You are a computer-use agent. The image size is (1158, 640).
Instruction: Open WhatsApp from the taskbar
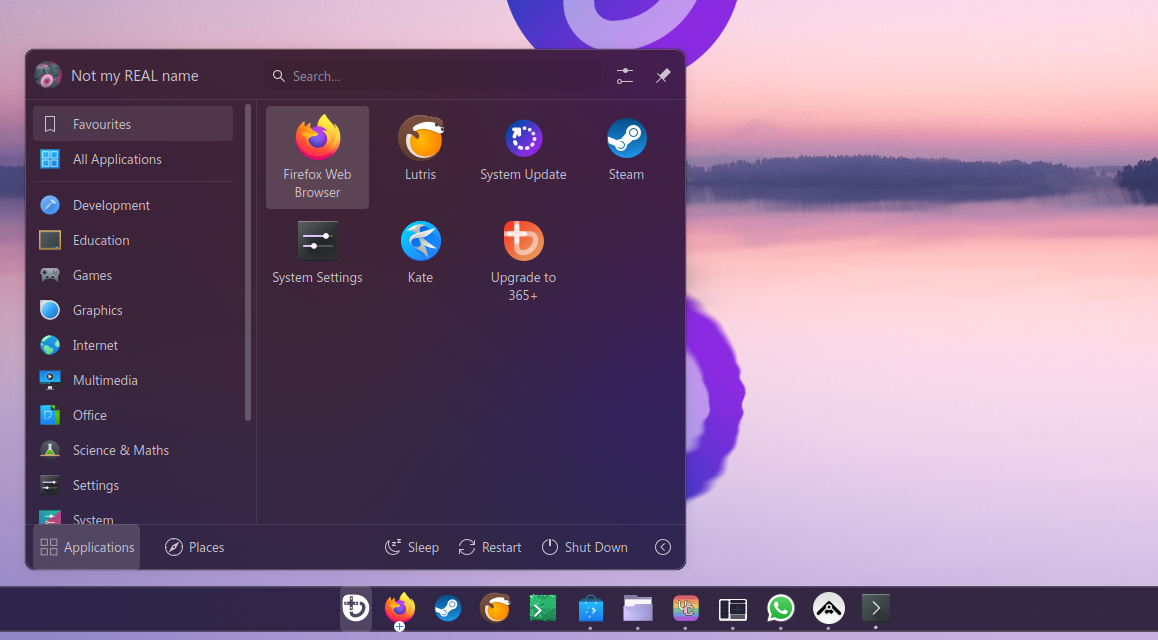[780, 608]
